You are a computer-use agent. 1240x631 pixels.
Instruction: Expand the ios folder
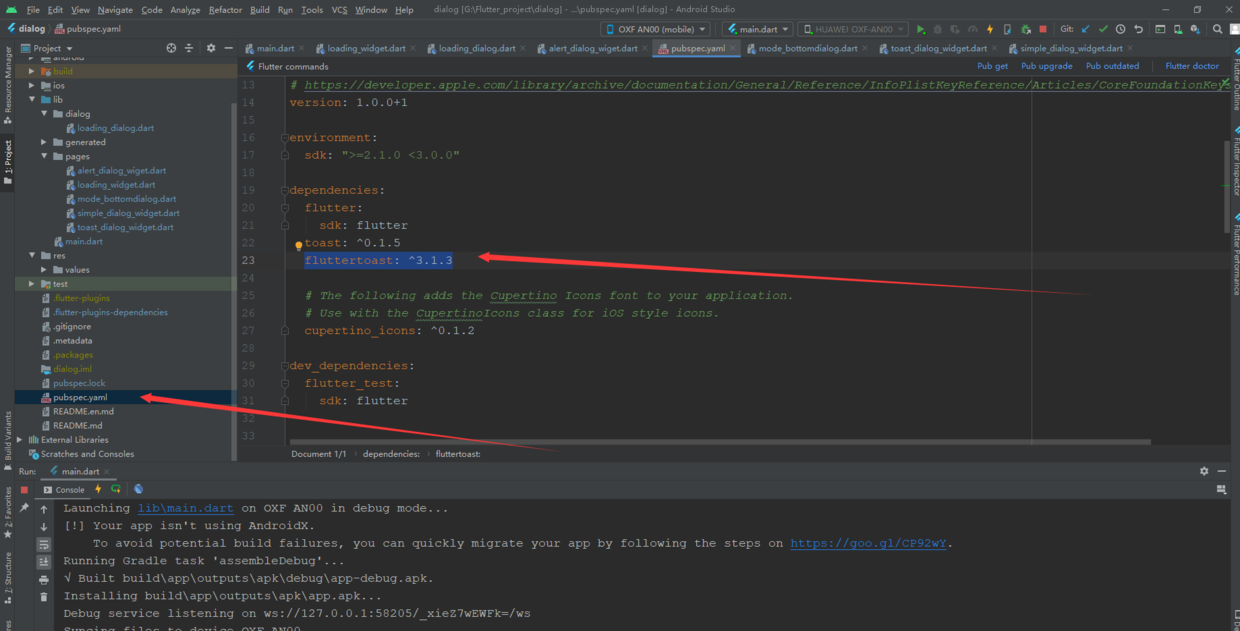31,86
